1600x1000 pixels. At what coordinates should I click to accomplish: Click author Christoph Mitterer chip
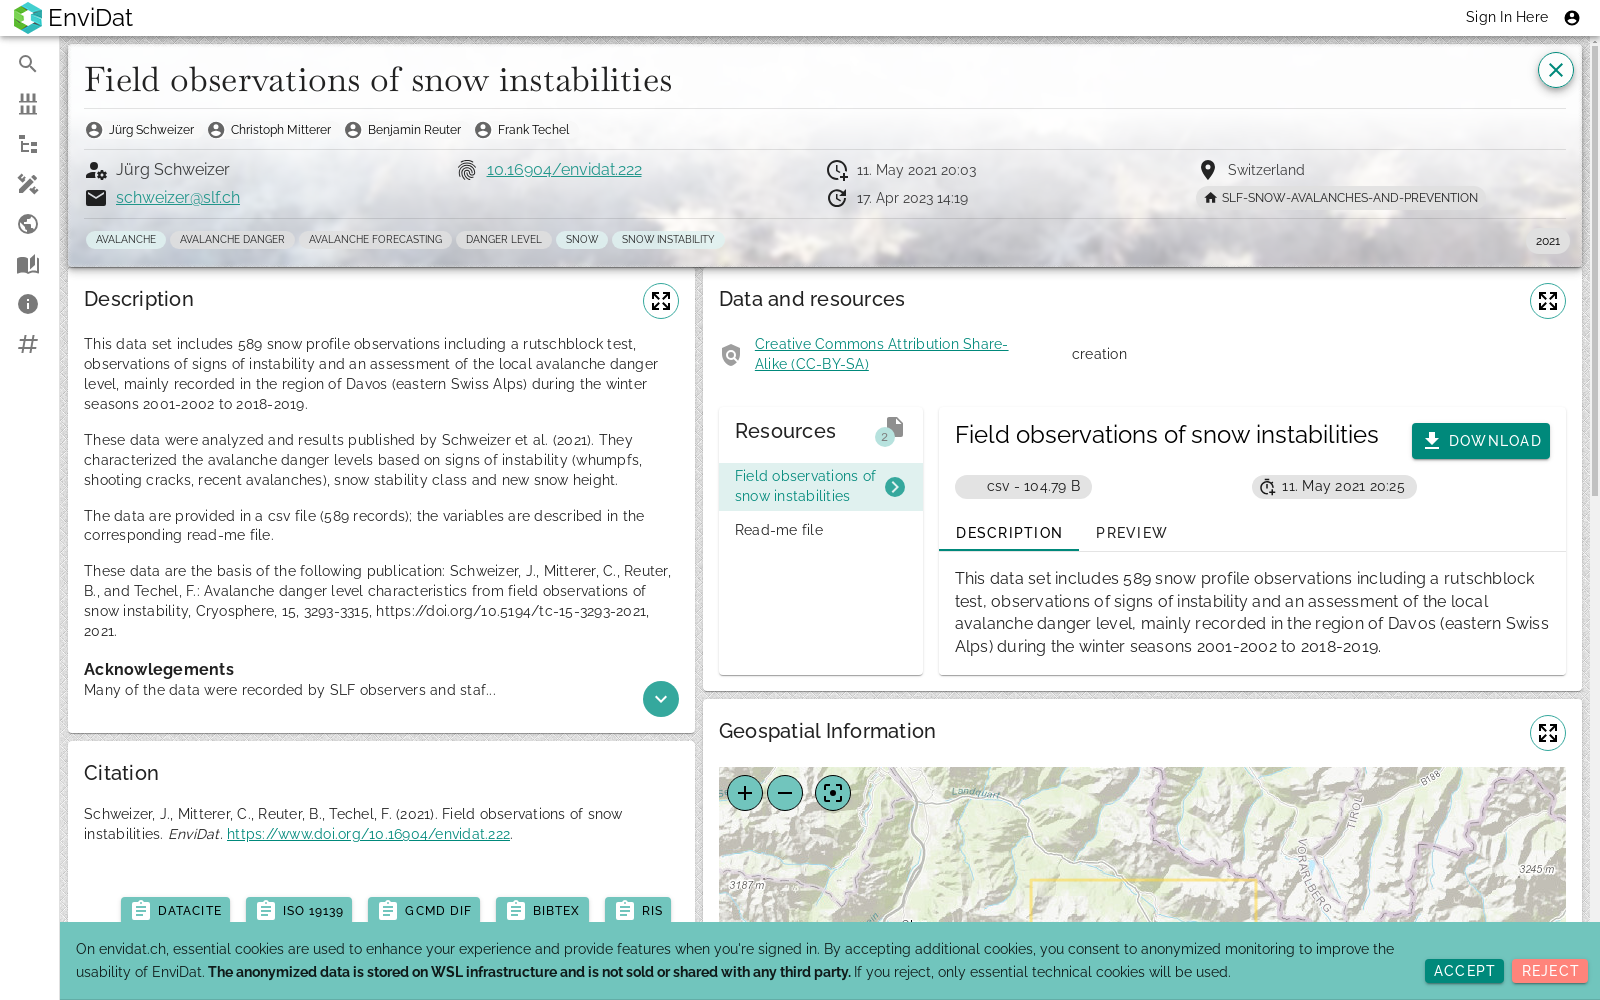(x=270, y=130)
